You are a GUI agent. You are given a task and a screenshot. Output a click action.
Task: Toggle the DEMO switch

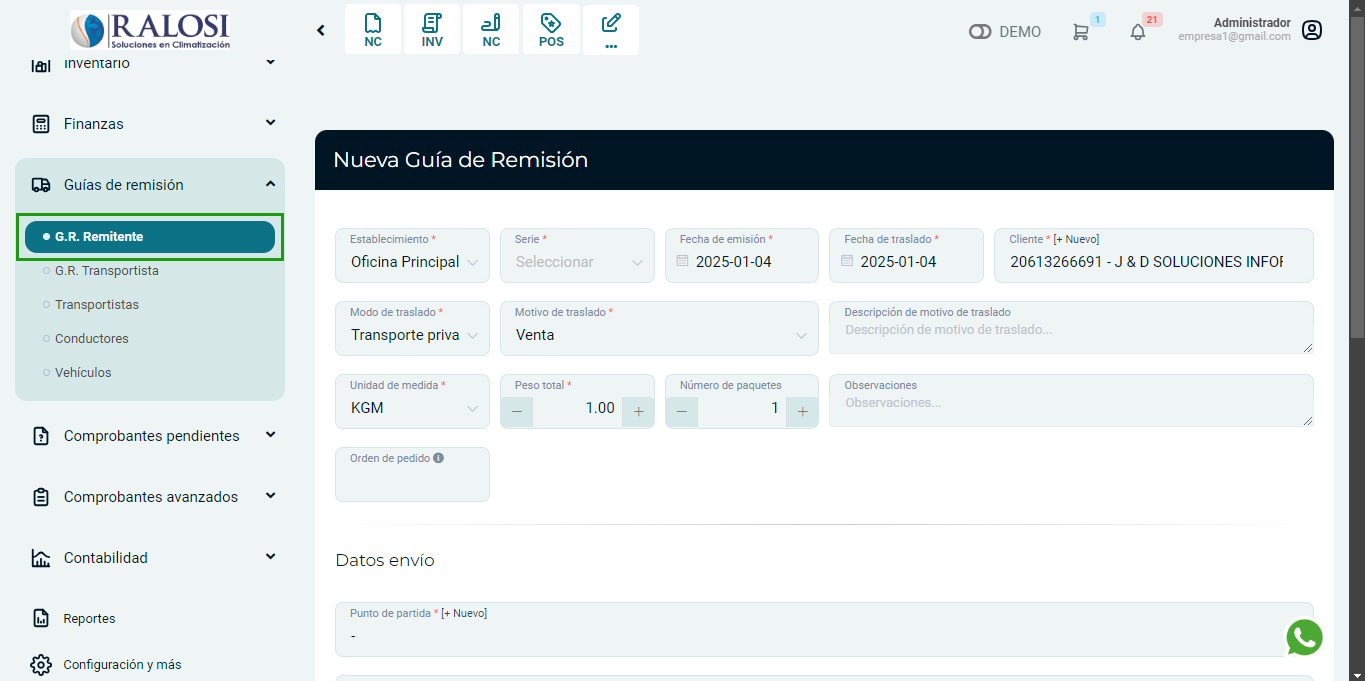click(x=980, y=32)
